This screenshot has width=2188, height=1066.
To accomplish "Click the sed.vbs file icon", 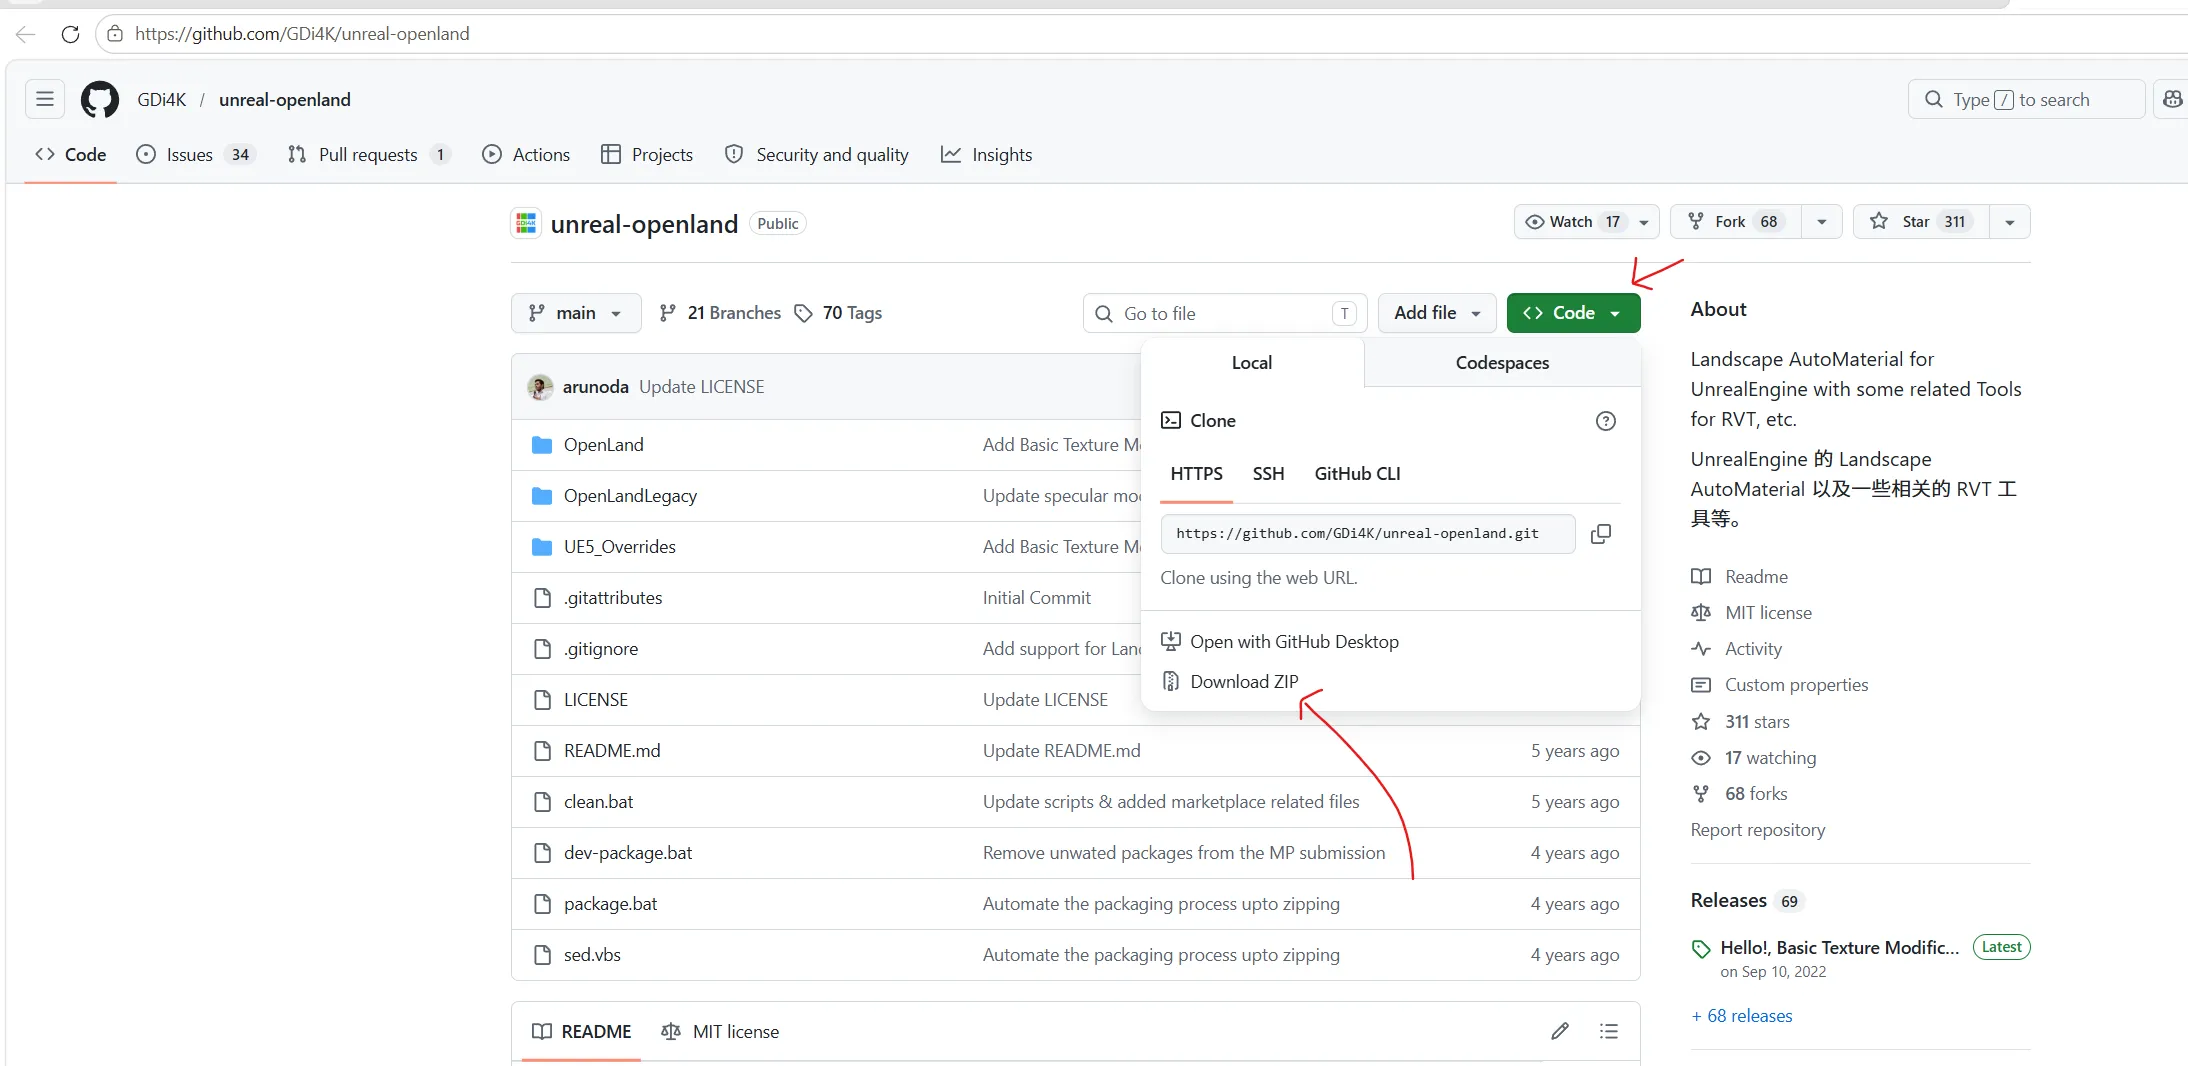I will click(542, 955).
